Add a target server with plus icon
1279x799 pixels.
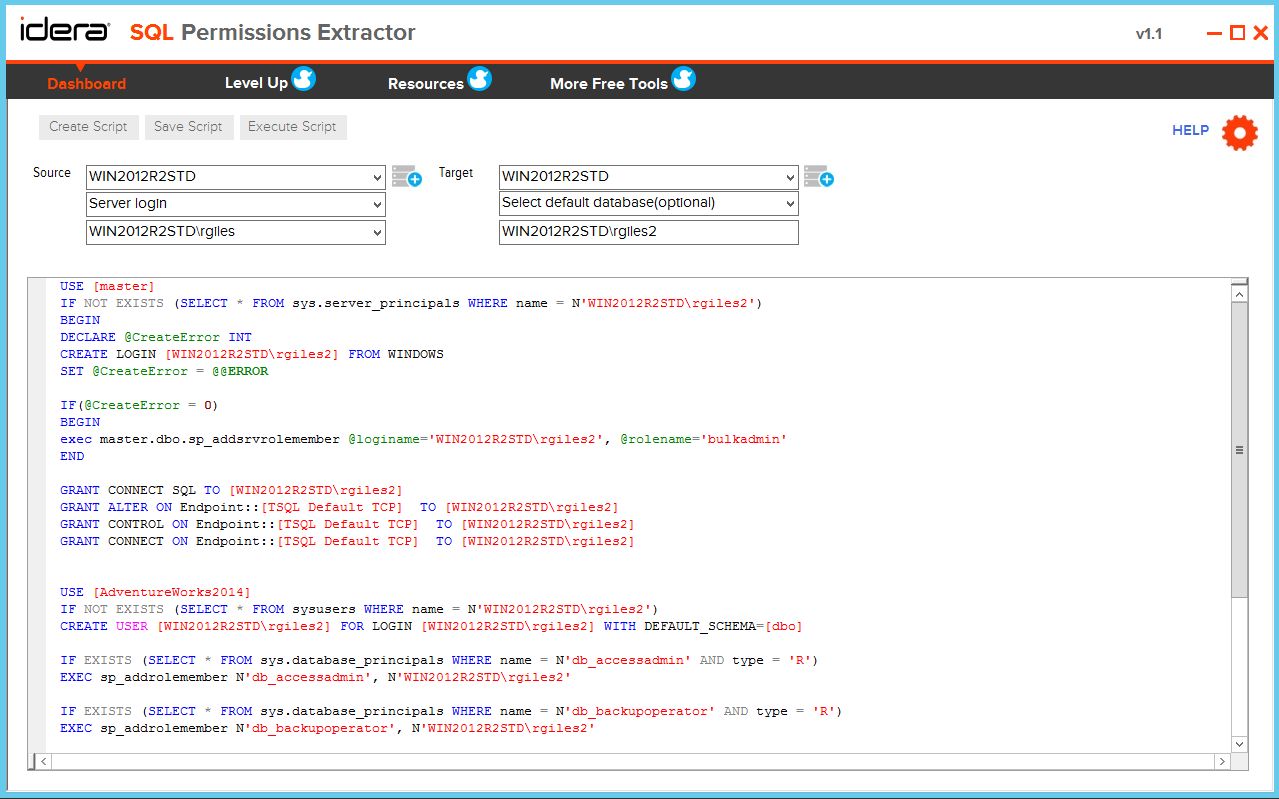[x=819, y=177]
